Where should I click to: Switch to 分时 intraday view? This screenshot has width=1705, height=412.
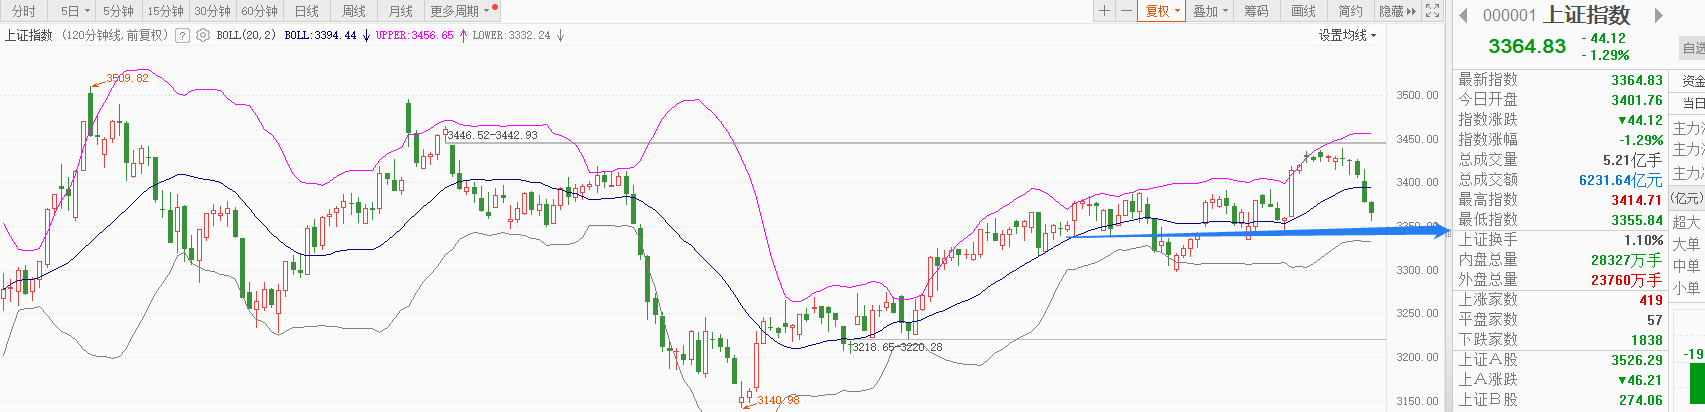tap(23, 11)
